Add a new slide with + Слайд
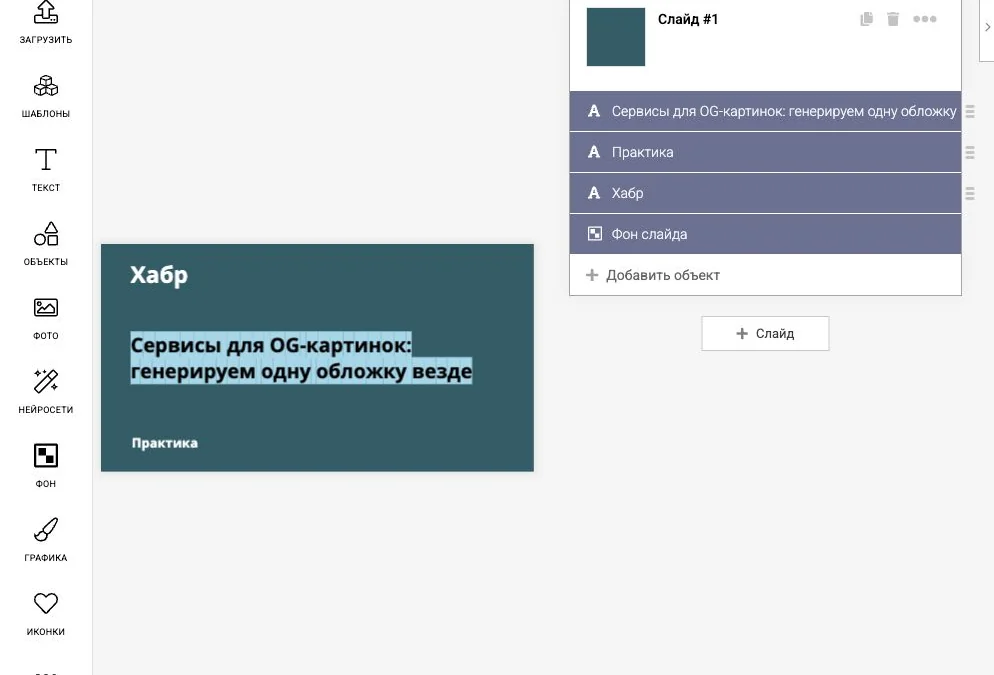The image size is (994, 675). tap(765, 333)
